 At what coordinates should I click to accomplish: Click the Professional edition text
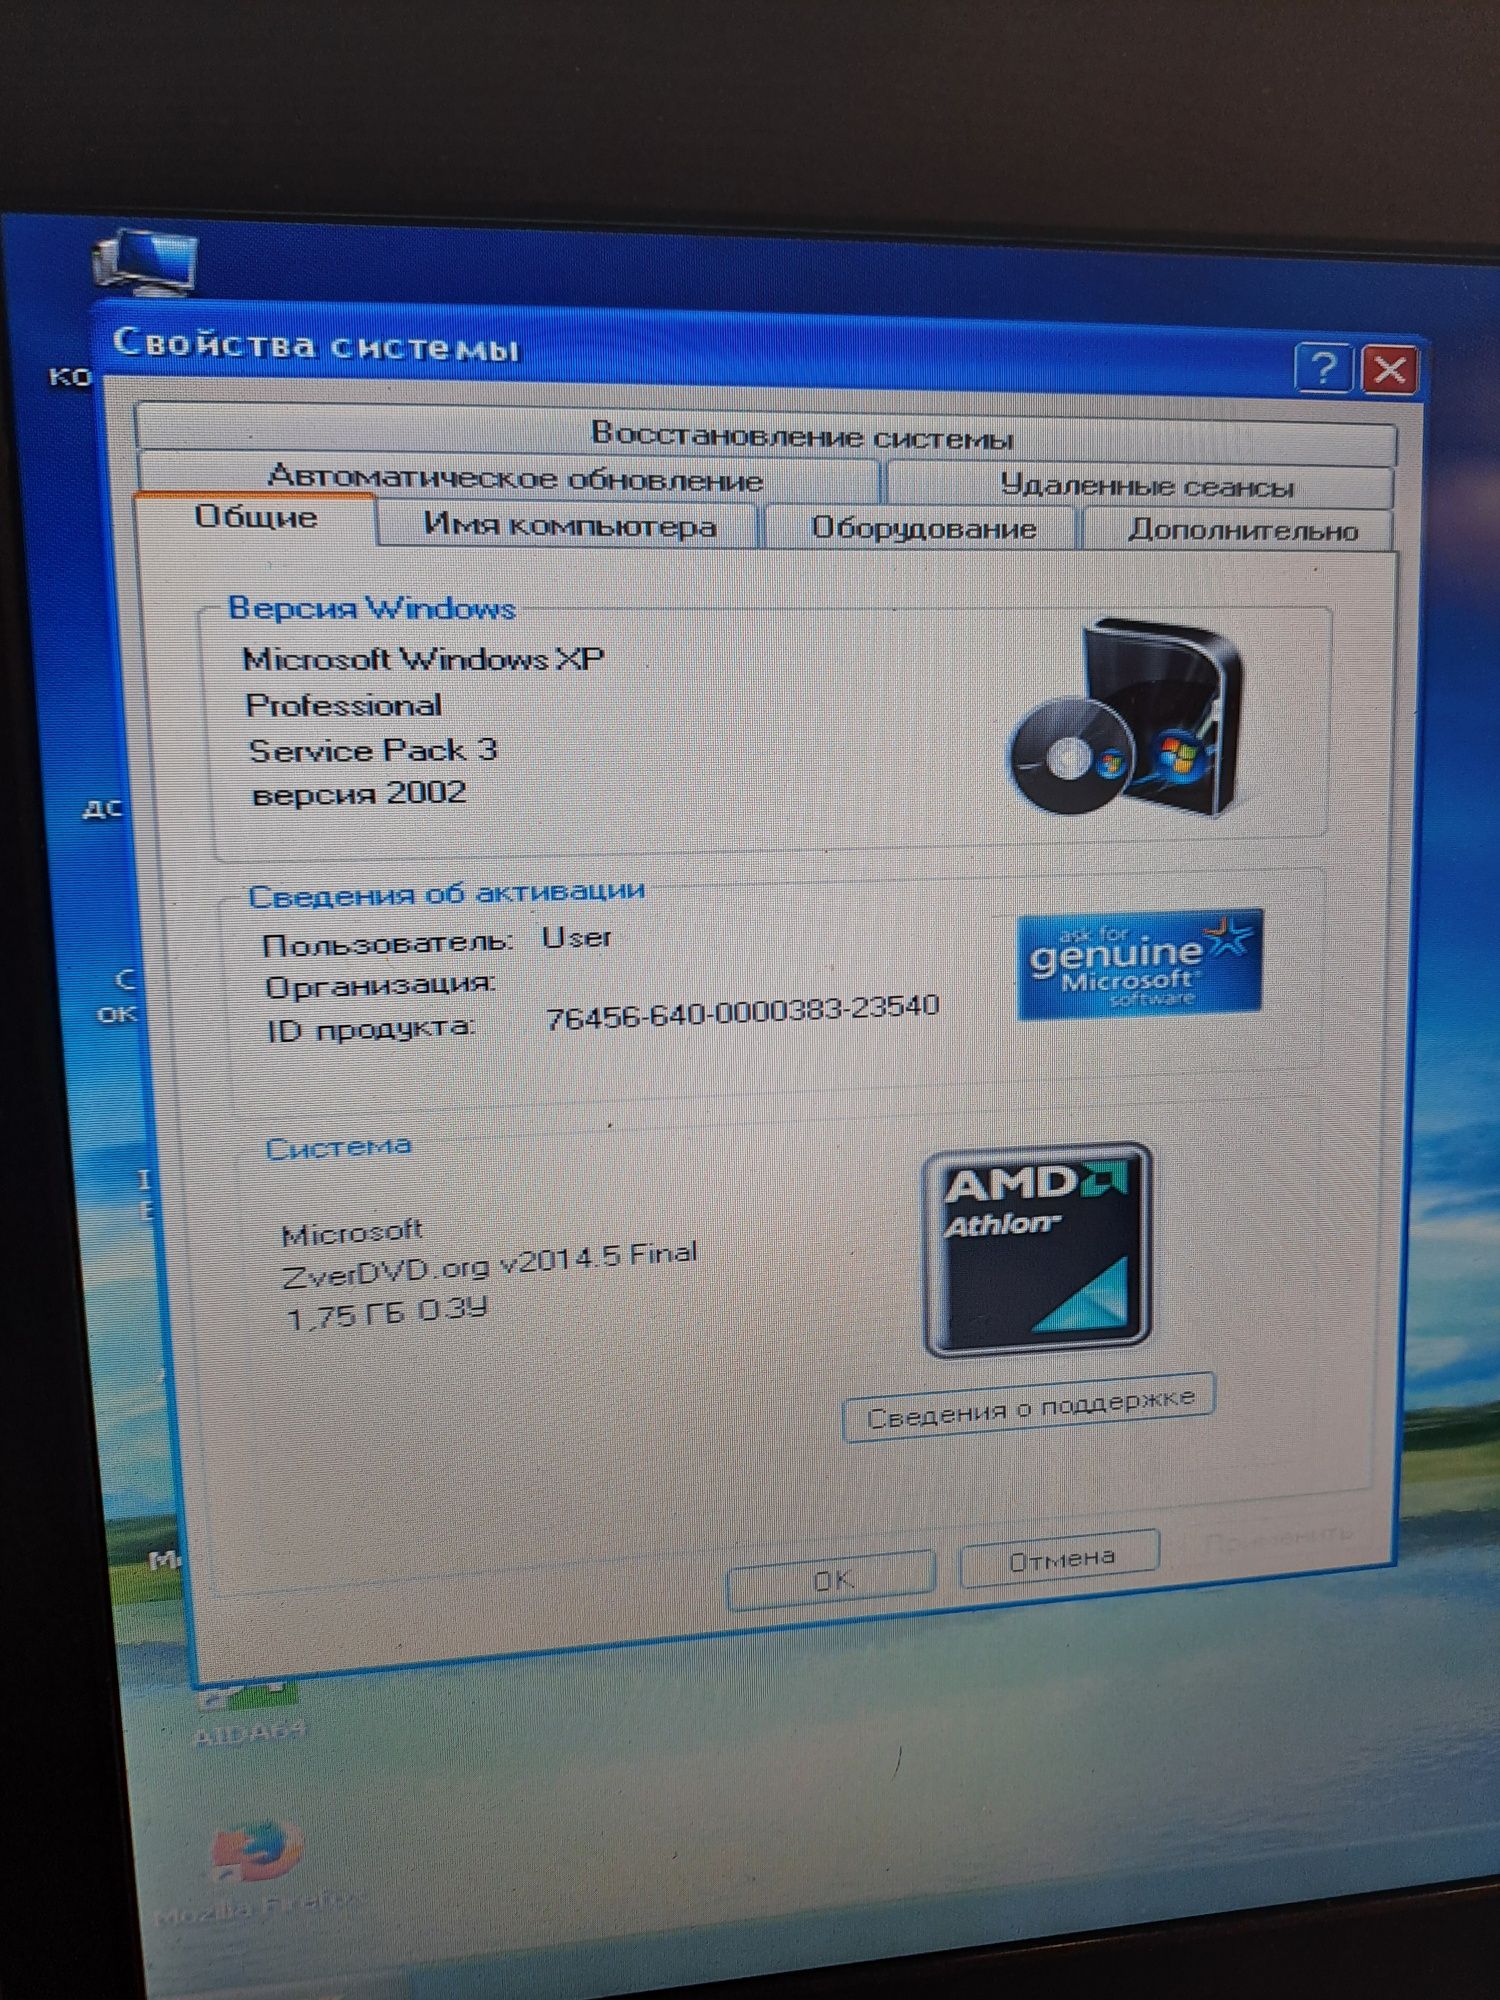pyautogui.click(x=343, y=705)
